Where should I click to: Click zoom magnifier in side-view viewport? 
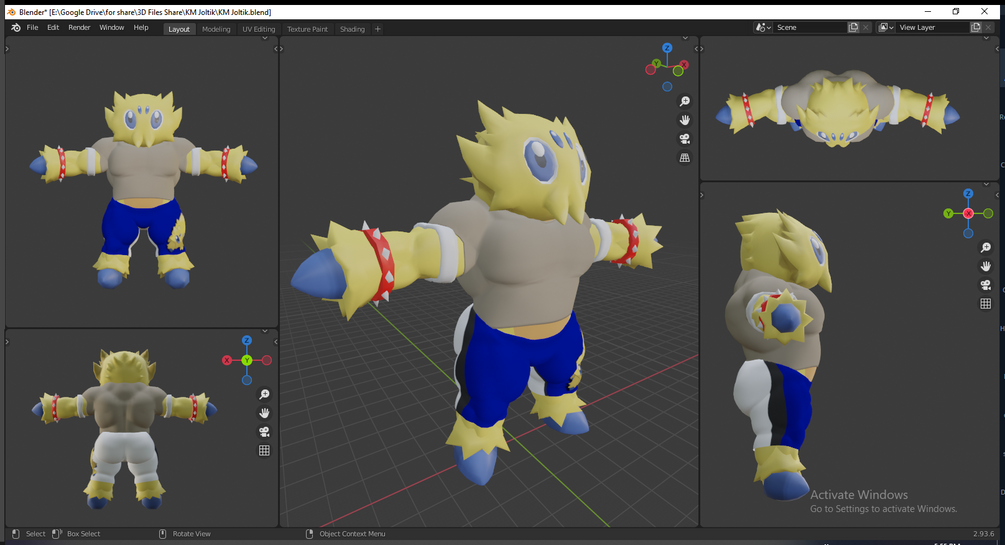(986, 247)
